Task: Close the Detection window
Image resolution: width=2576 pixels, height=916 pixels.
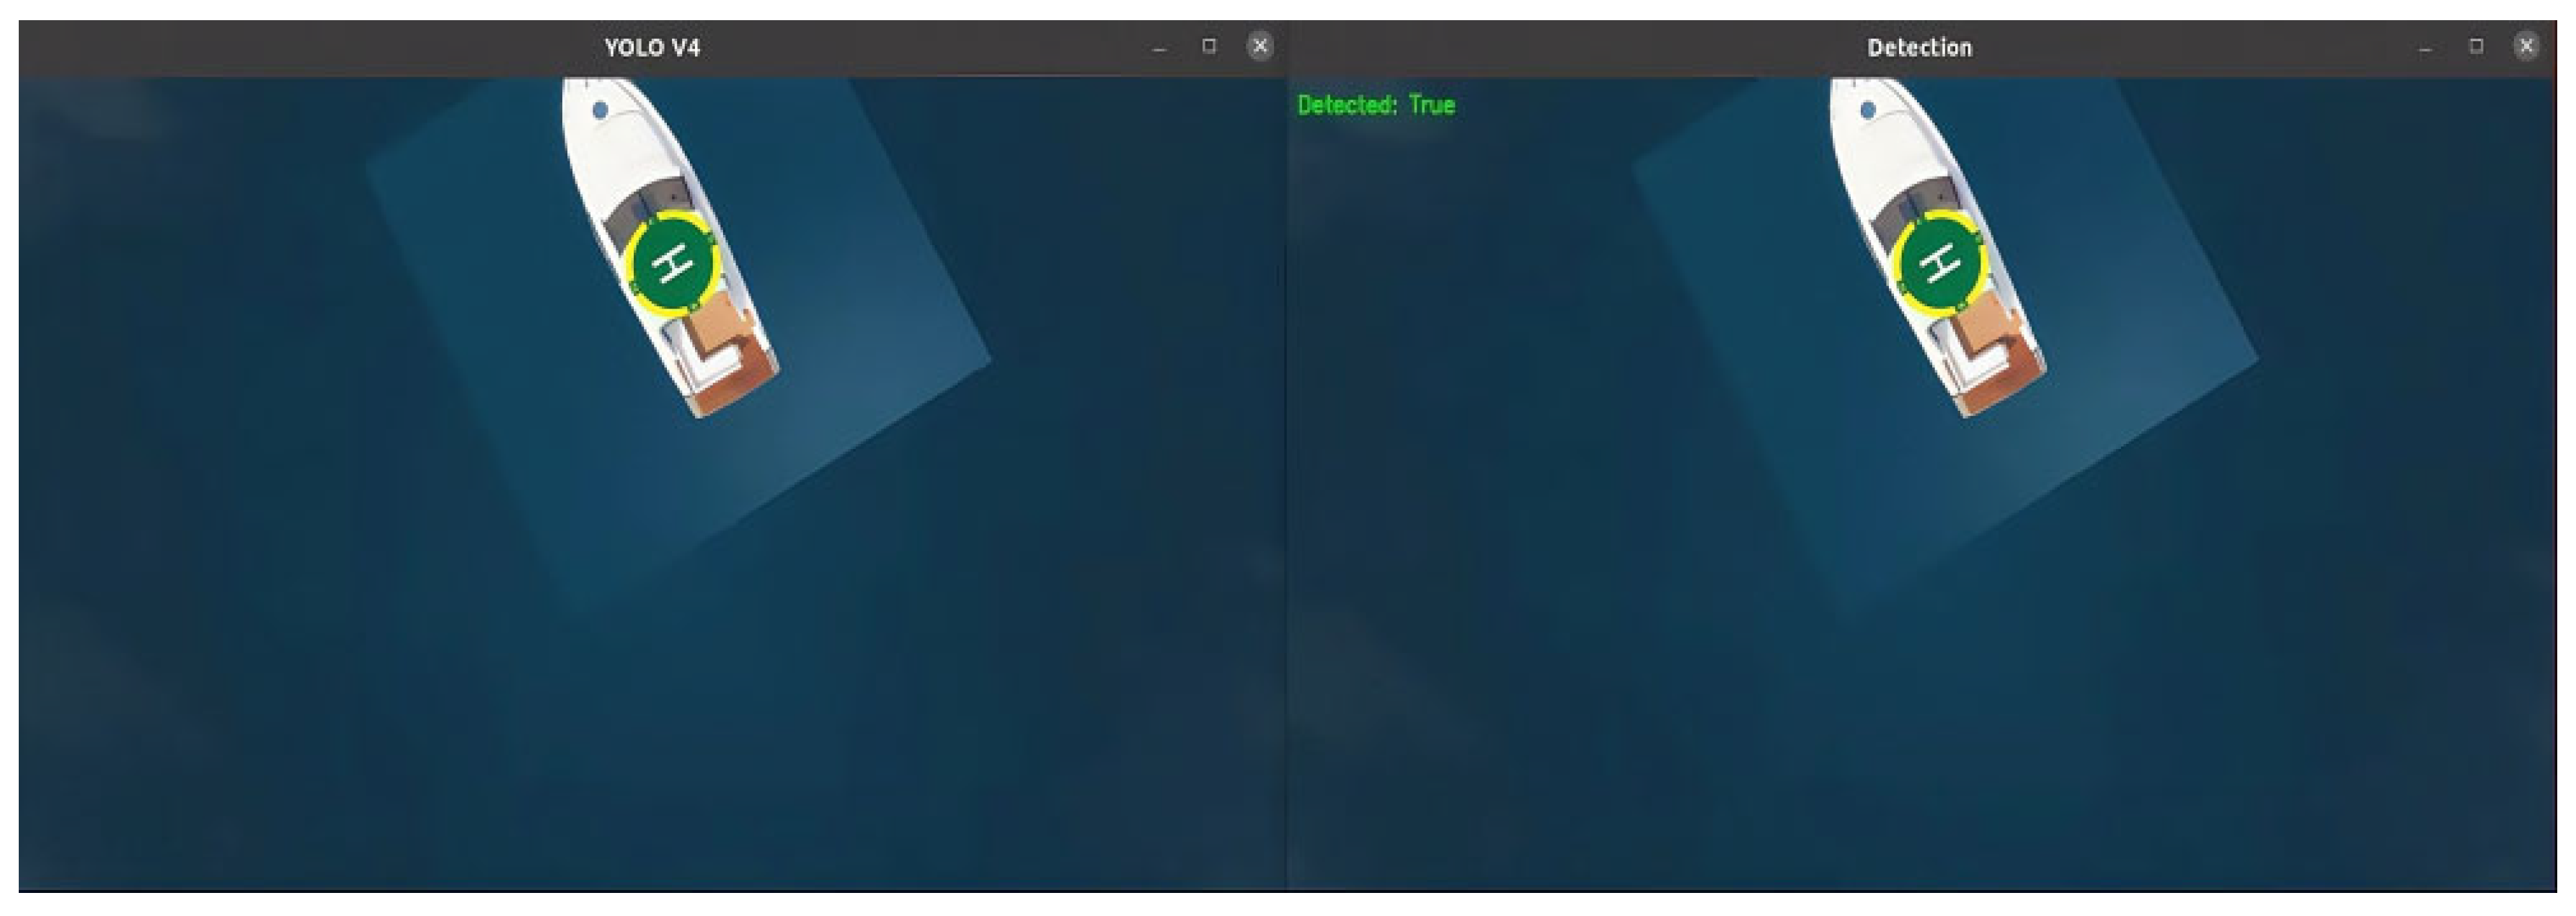Action: pos(2526,46)
